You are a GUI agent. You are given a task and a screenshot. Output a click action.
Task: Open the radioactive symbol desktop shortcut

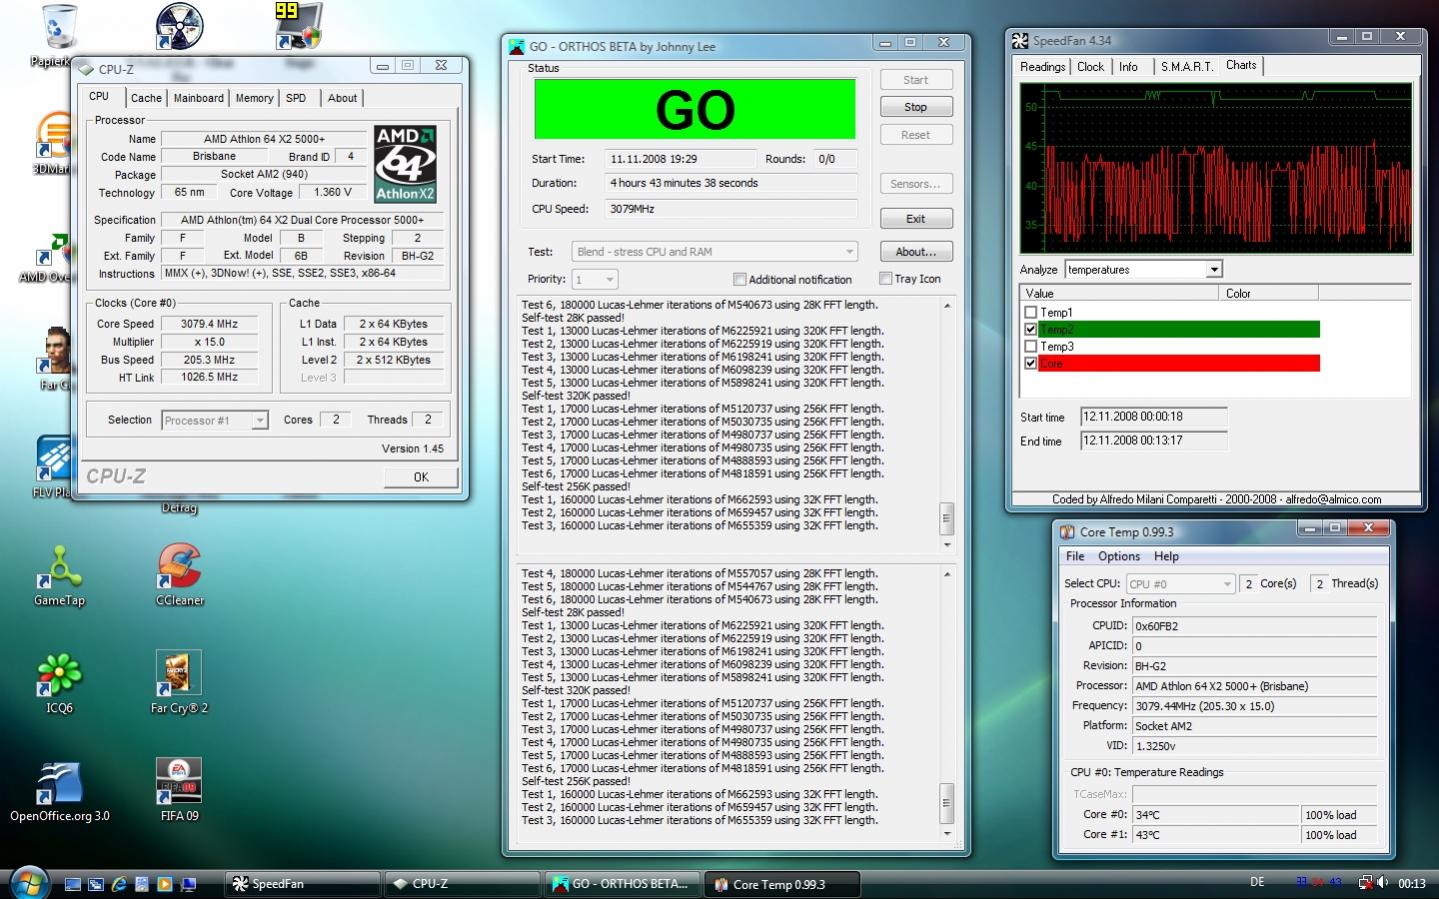[180, 26]
